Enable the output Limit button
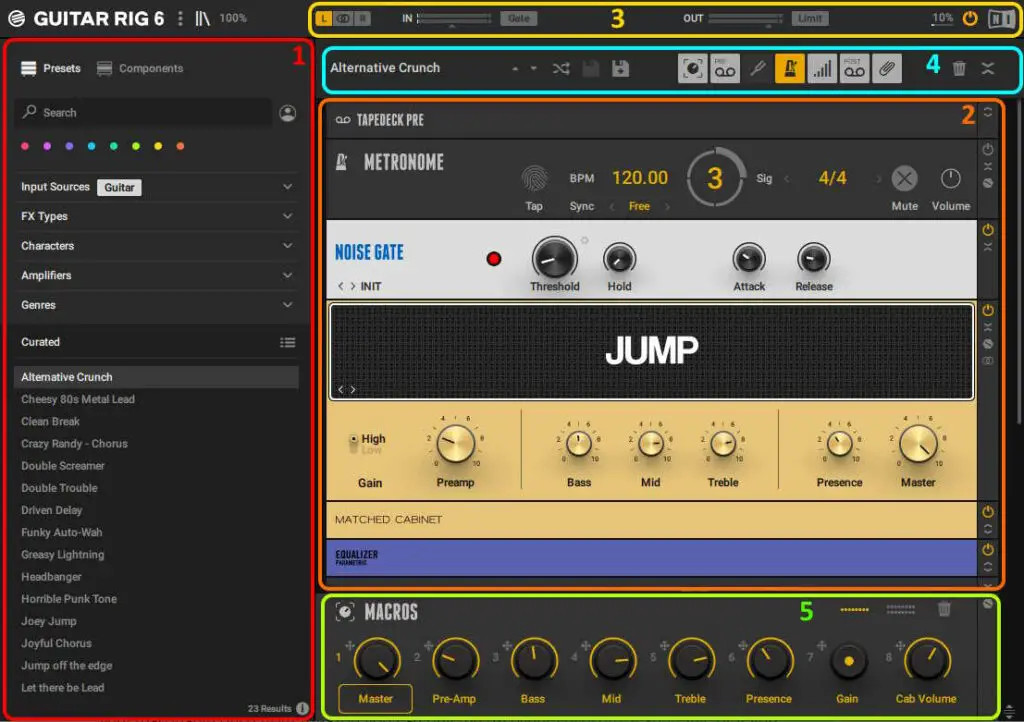1024x722 pixels. (810, 18)
